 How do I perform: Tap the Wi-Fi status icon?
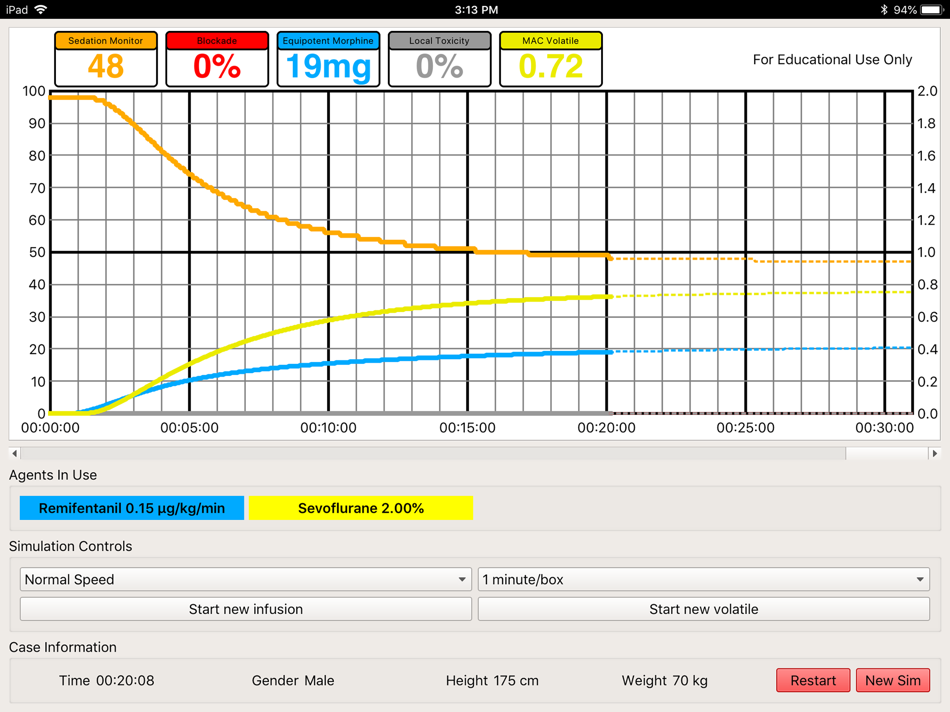[41, 10]
